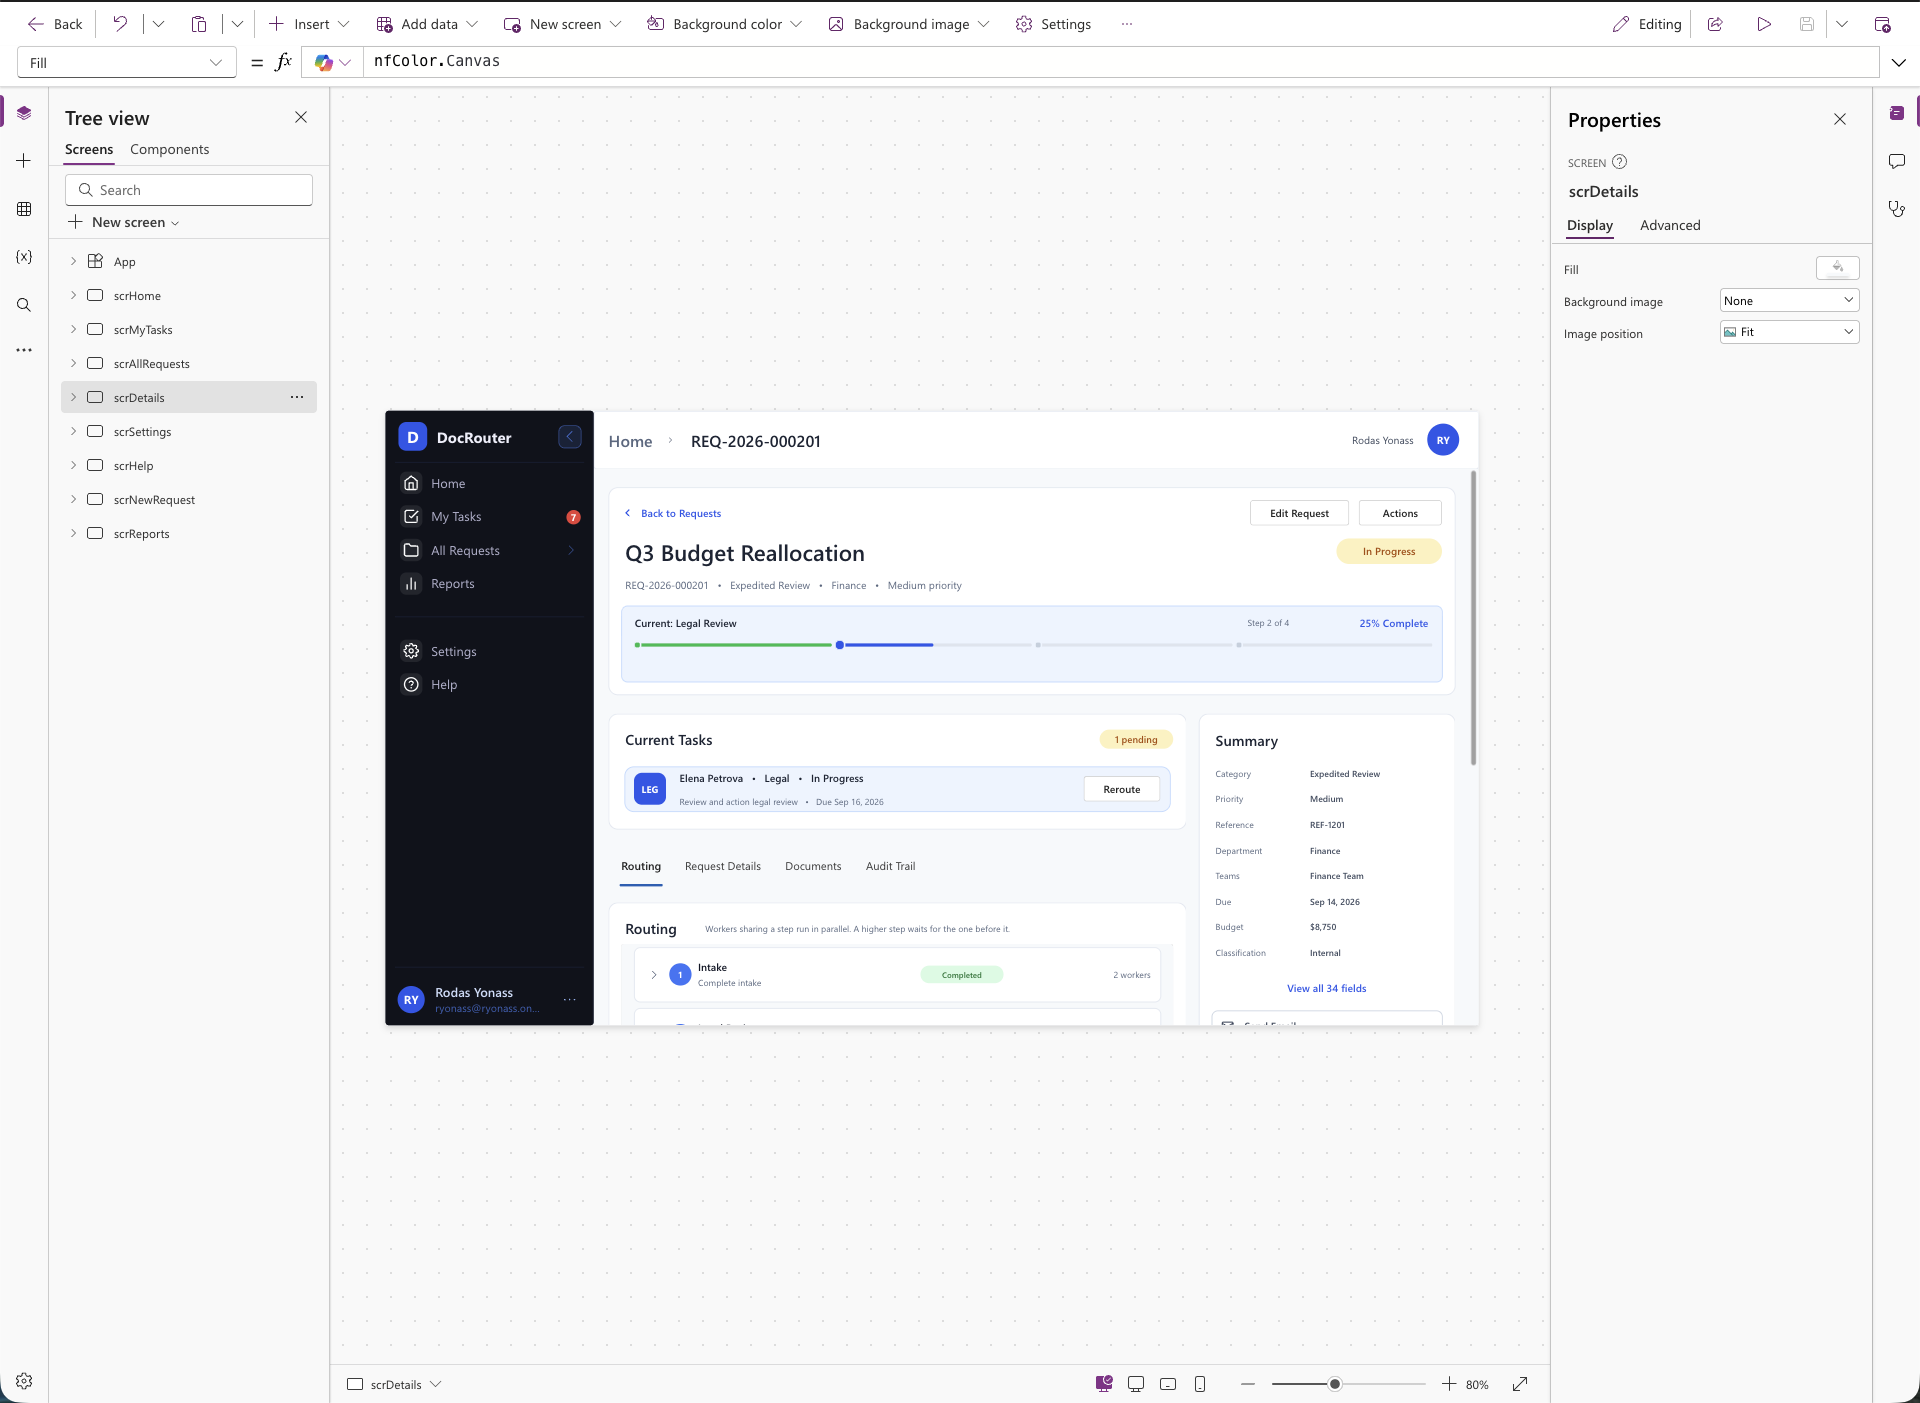Click scrDetails more options ellipsis in tree
The height and width of the screenshot is (1403, 1920).
pos(297,397)
